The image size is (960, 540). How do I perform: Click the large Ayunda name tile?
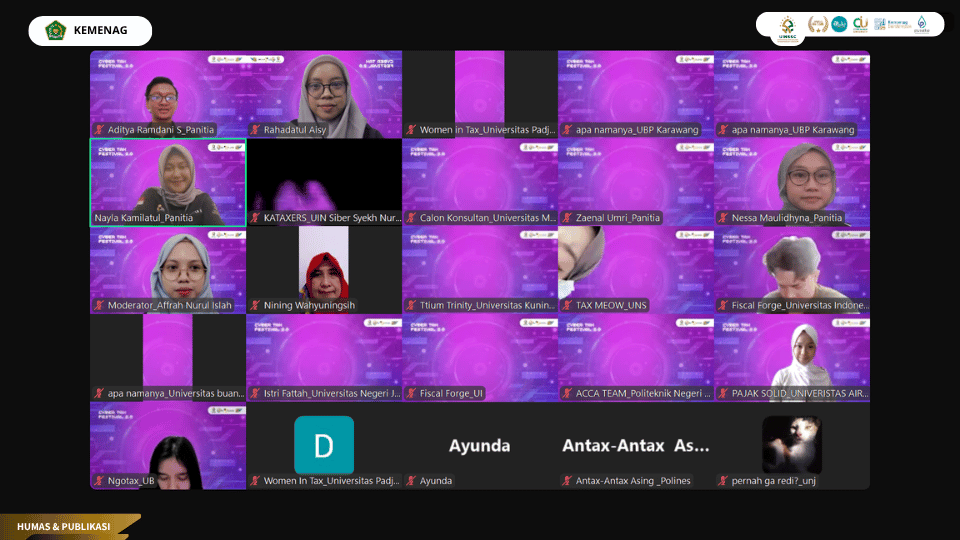[x=479, y=446]
